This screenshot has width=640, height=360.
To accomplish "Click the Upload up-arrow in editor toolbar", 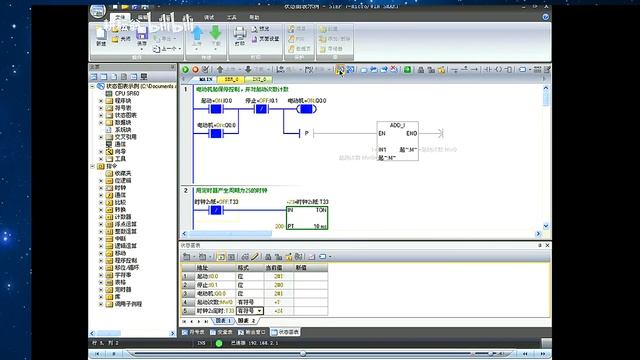I will pyautogui.click(x=220, y=69).
